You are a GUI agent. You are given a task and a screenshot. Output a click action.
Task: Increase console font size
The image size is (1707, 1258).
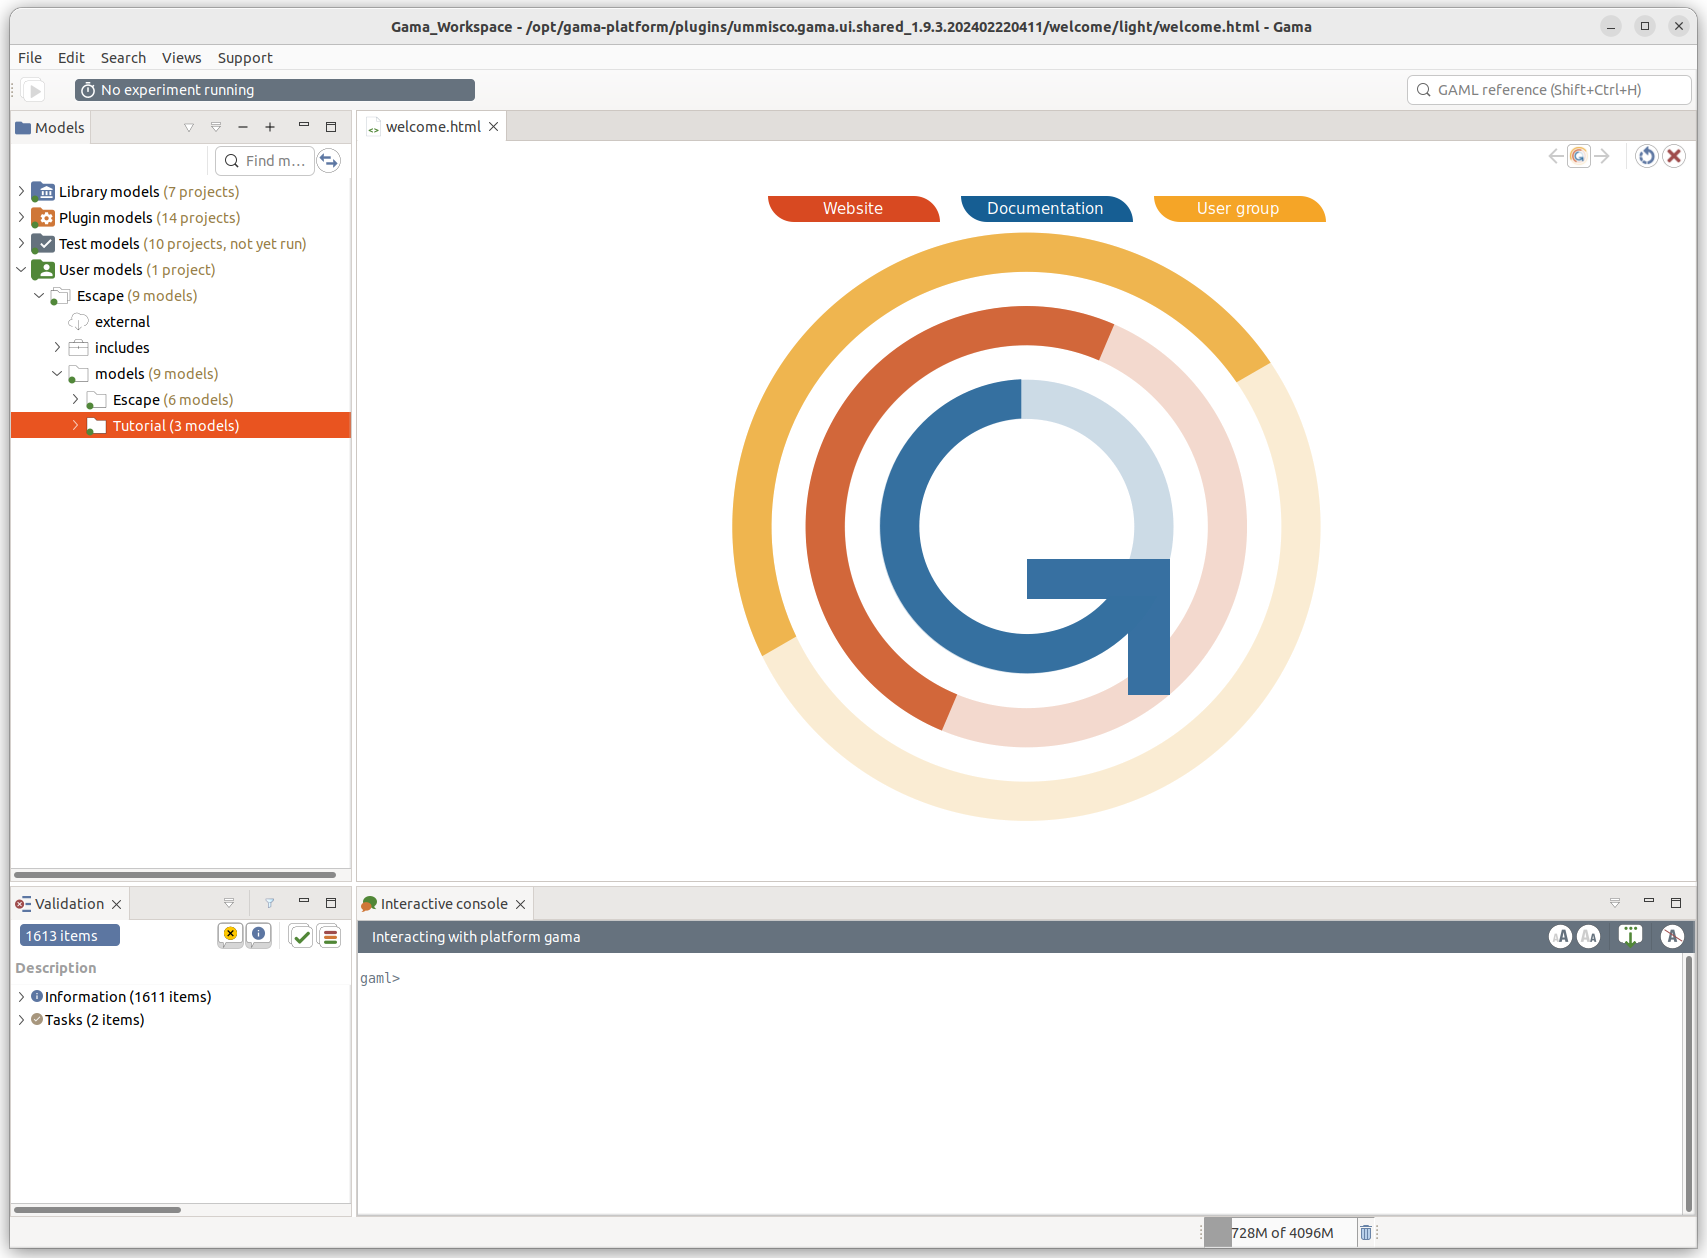tap(1560, 936)
